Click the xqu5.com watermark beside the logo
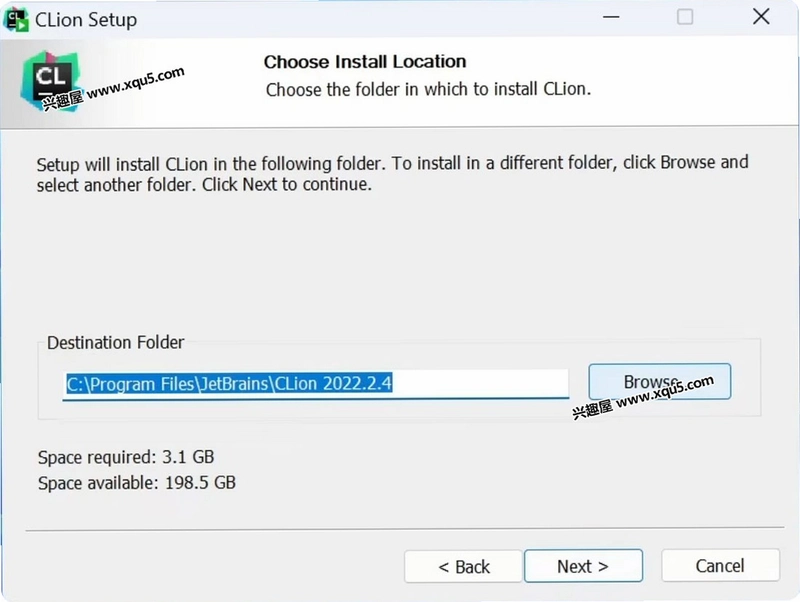This screenshot has height=602, width=800. click(x=113, y=89)
